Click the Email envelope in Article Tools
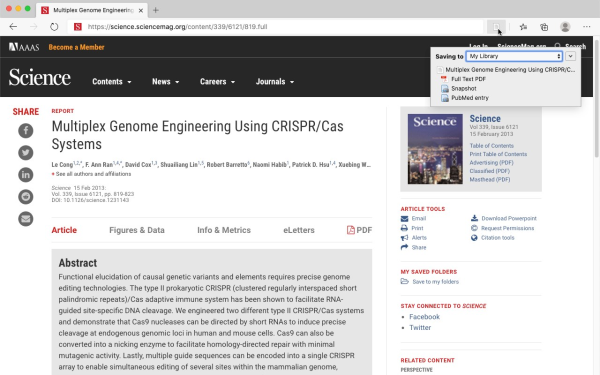The height and width of the screenshot is (375, 600). click(404, 219)
